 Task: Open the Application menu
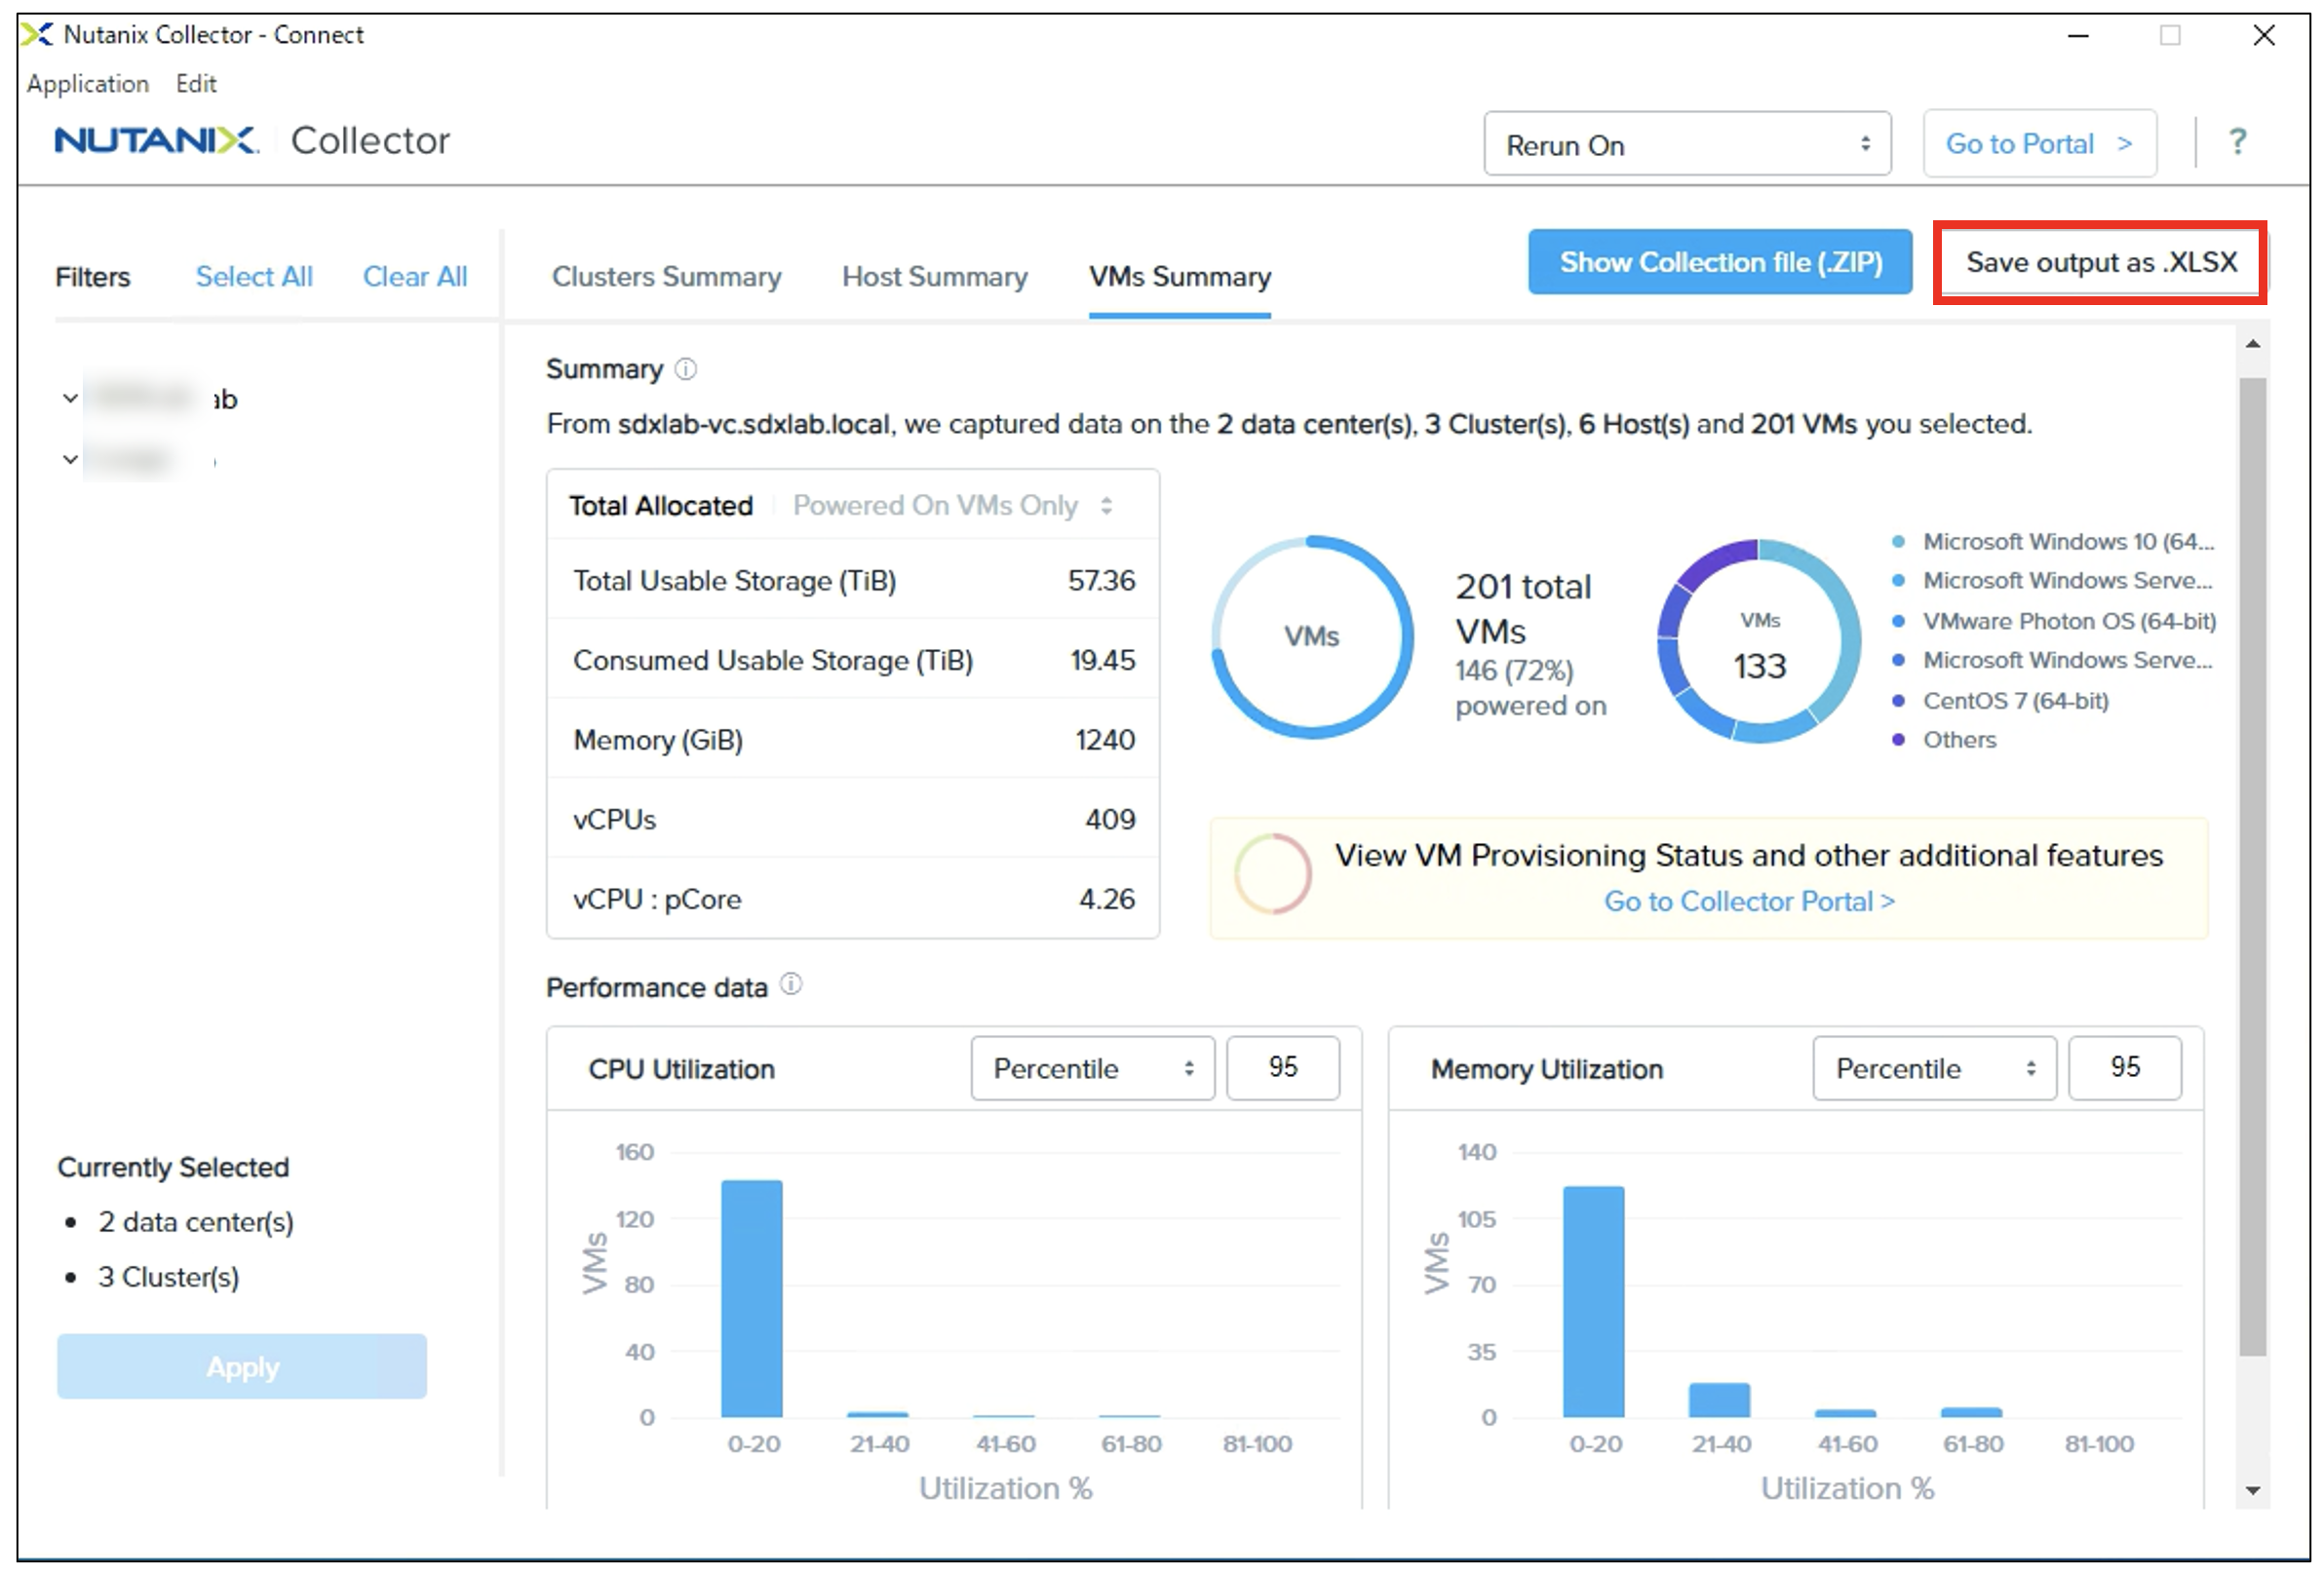point(88,83)
